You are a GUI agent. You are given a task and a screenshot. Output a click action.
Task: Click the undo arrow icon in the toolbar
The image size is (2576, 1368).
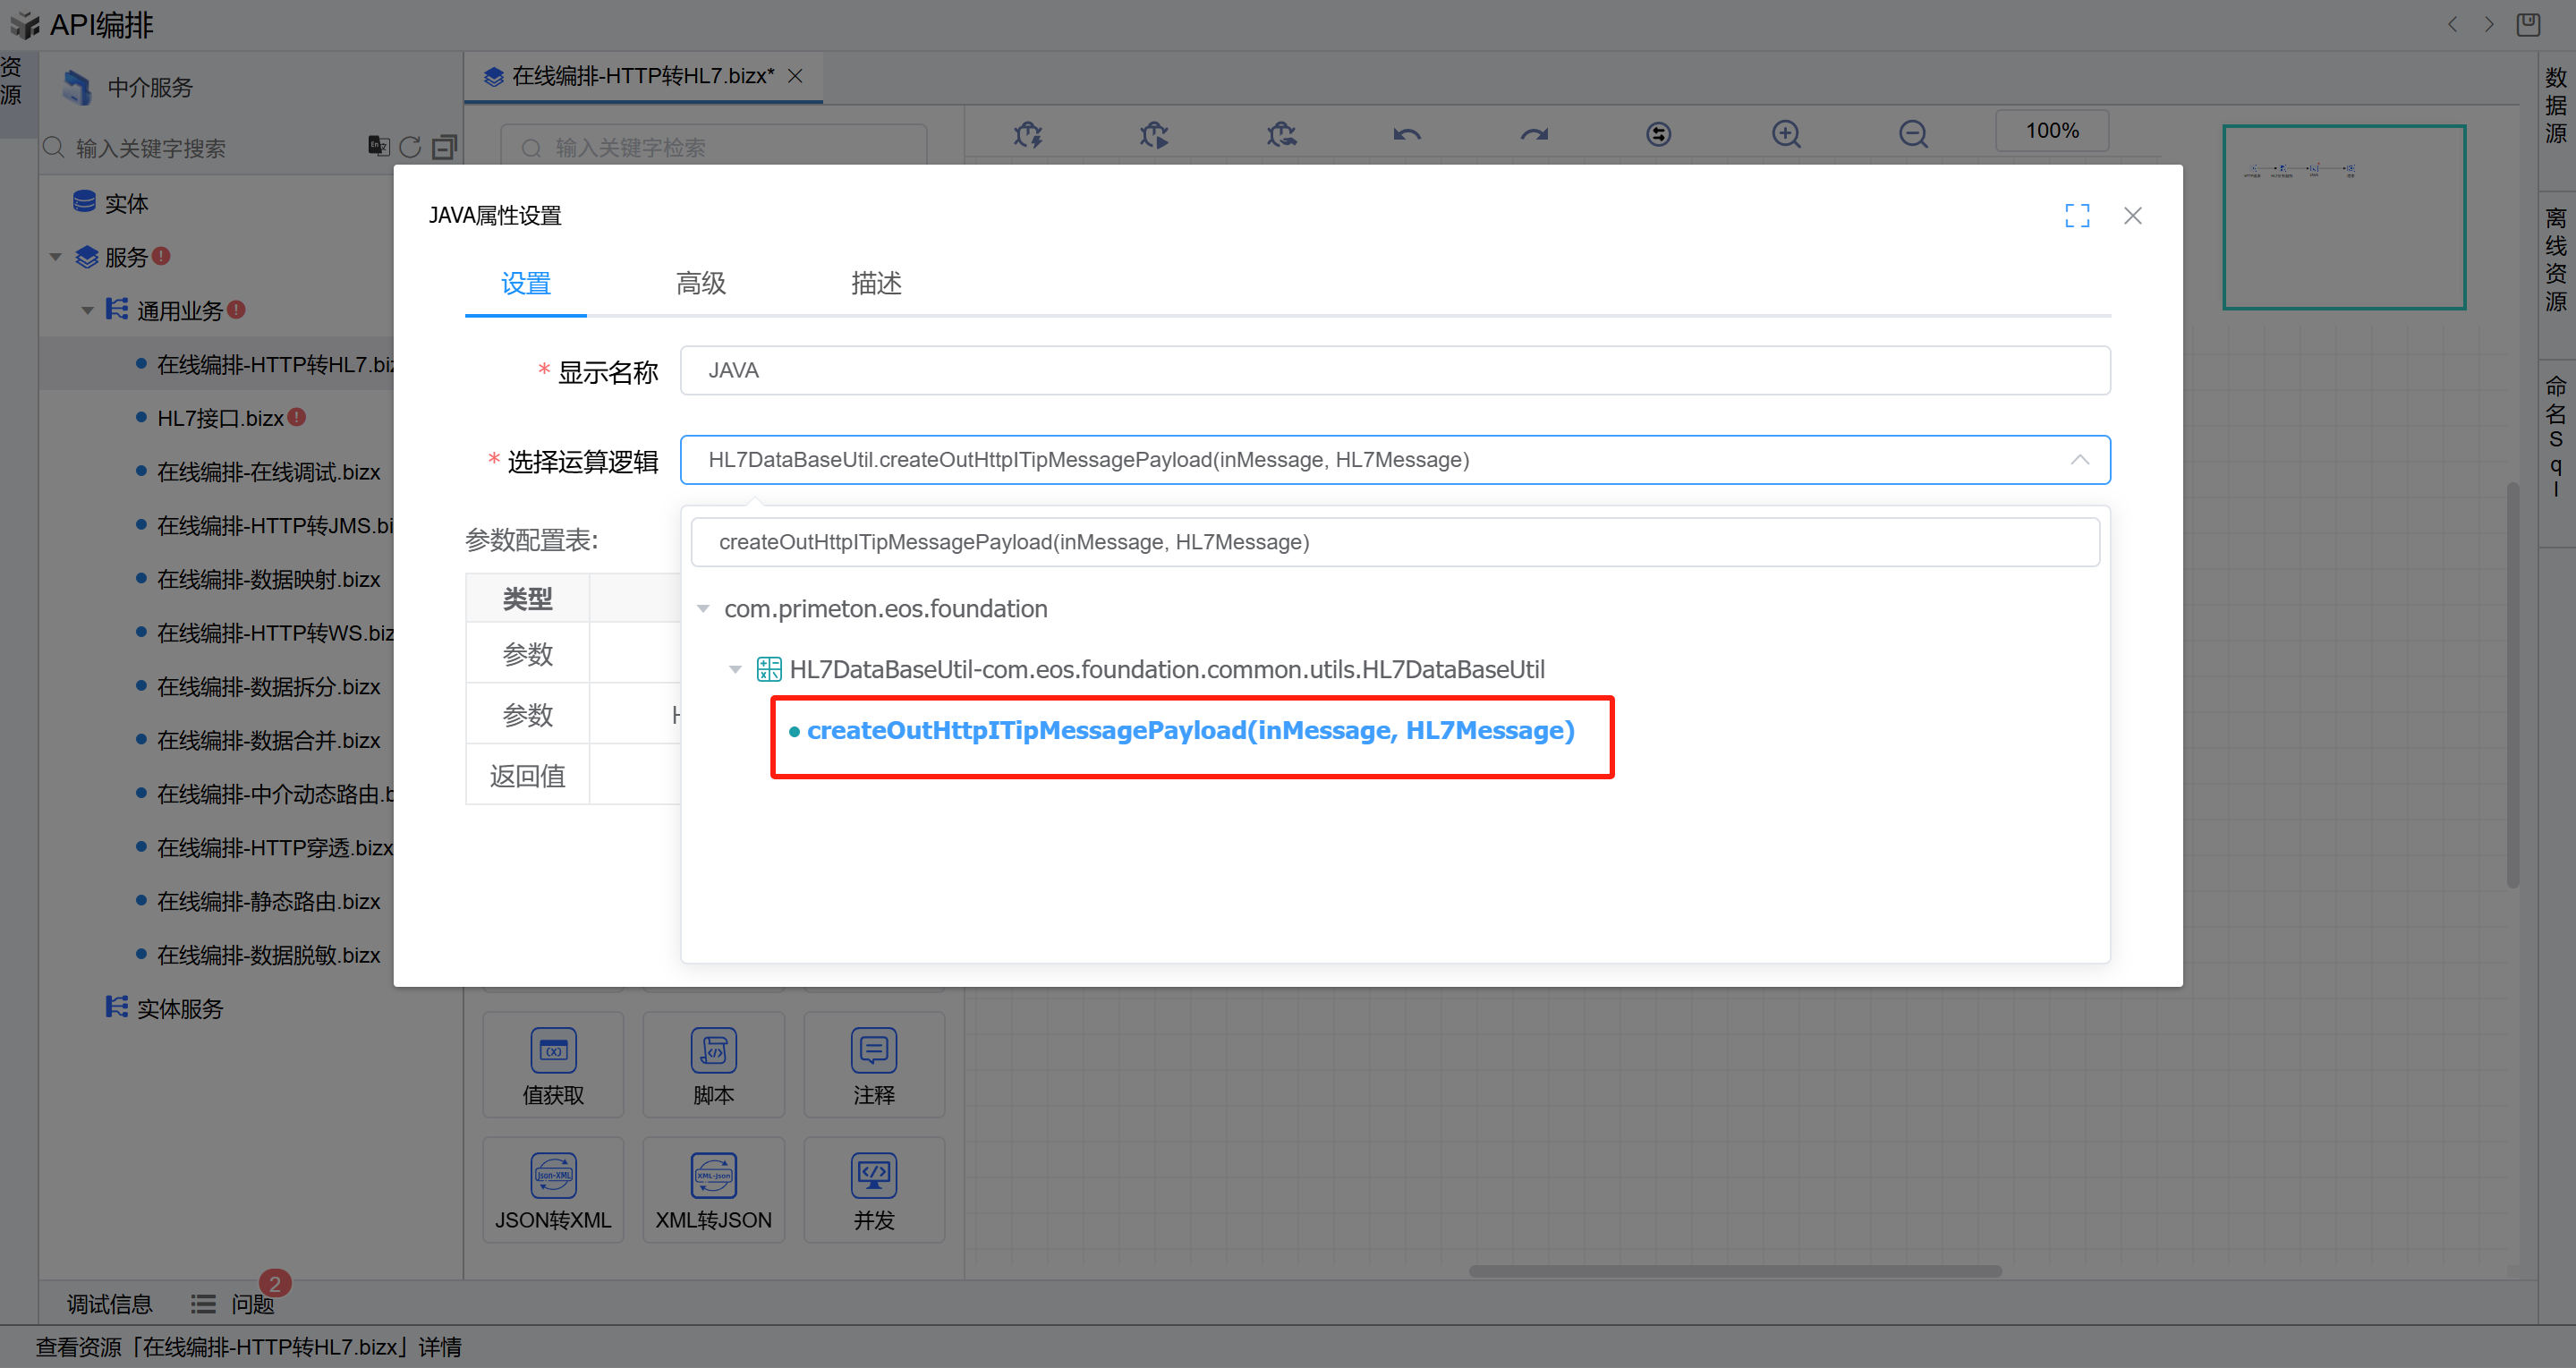1407,133
